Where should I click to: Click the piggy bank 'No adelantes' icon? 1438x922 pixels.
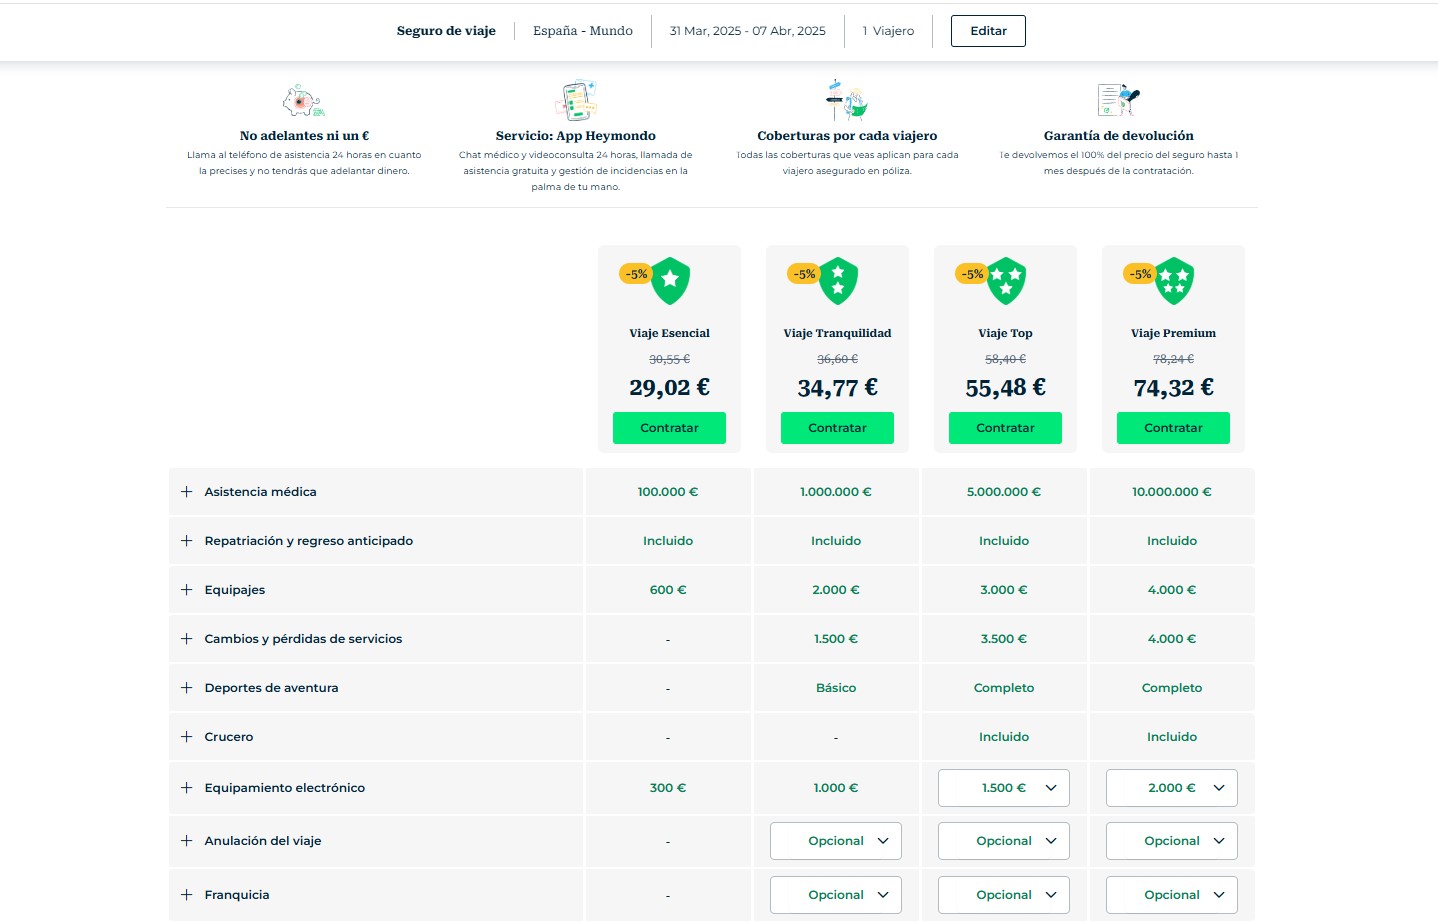click(x=303, y=101)
